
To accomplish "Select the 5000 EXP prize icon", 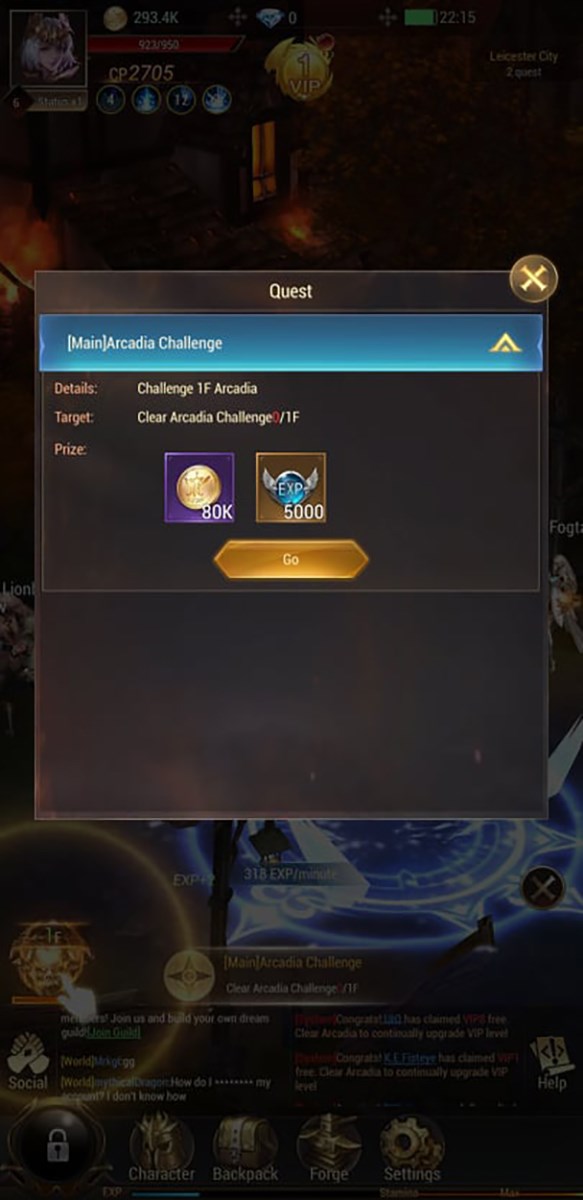I will [291, 487].
